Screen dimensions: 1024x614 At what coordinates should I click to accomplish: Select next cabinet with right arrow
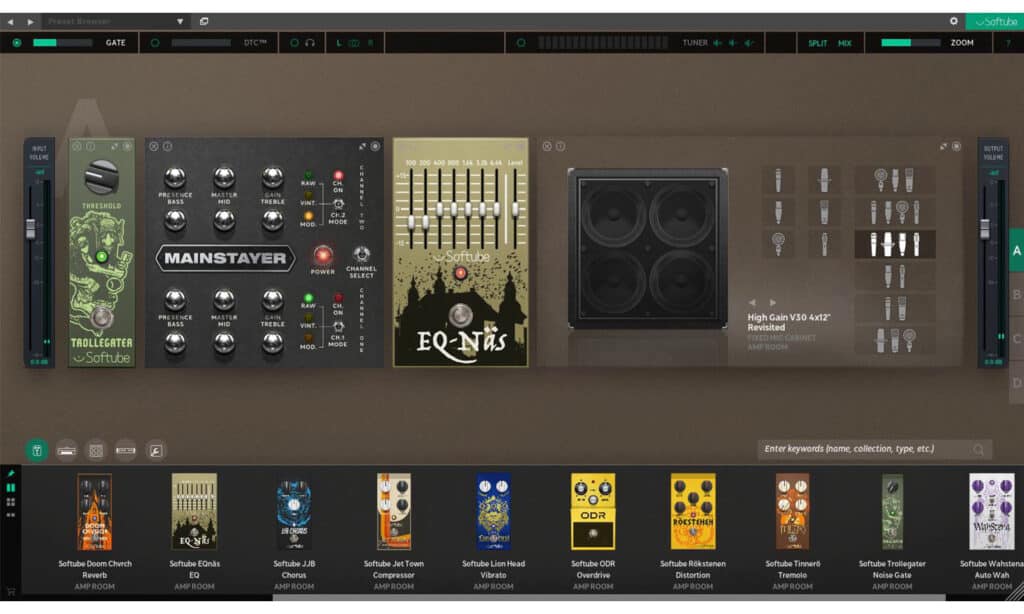coord(773,302)
